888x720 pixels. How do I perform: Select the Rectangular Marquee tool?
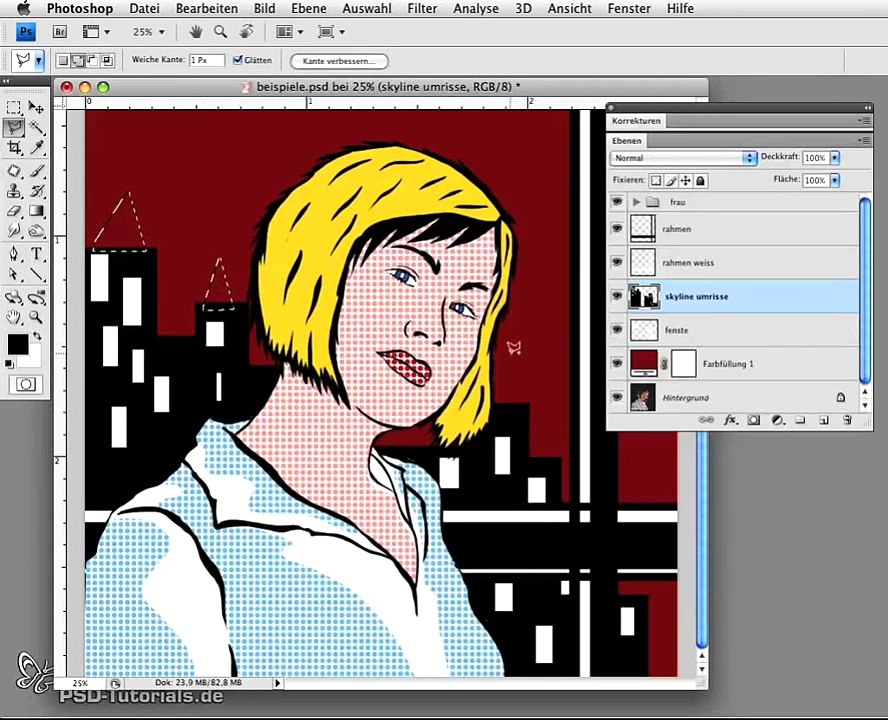click(14, 107)
